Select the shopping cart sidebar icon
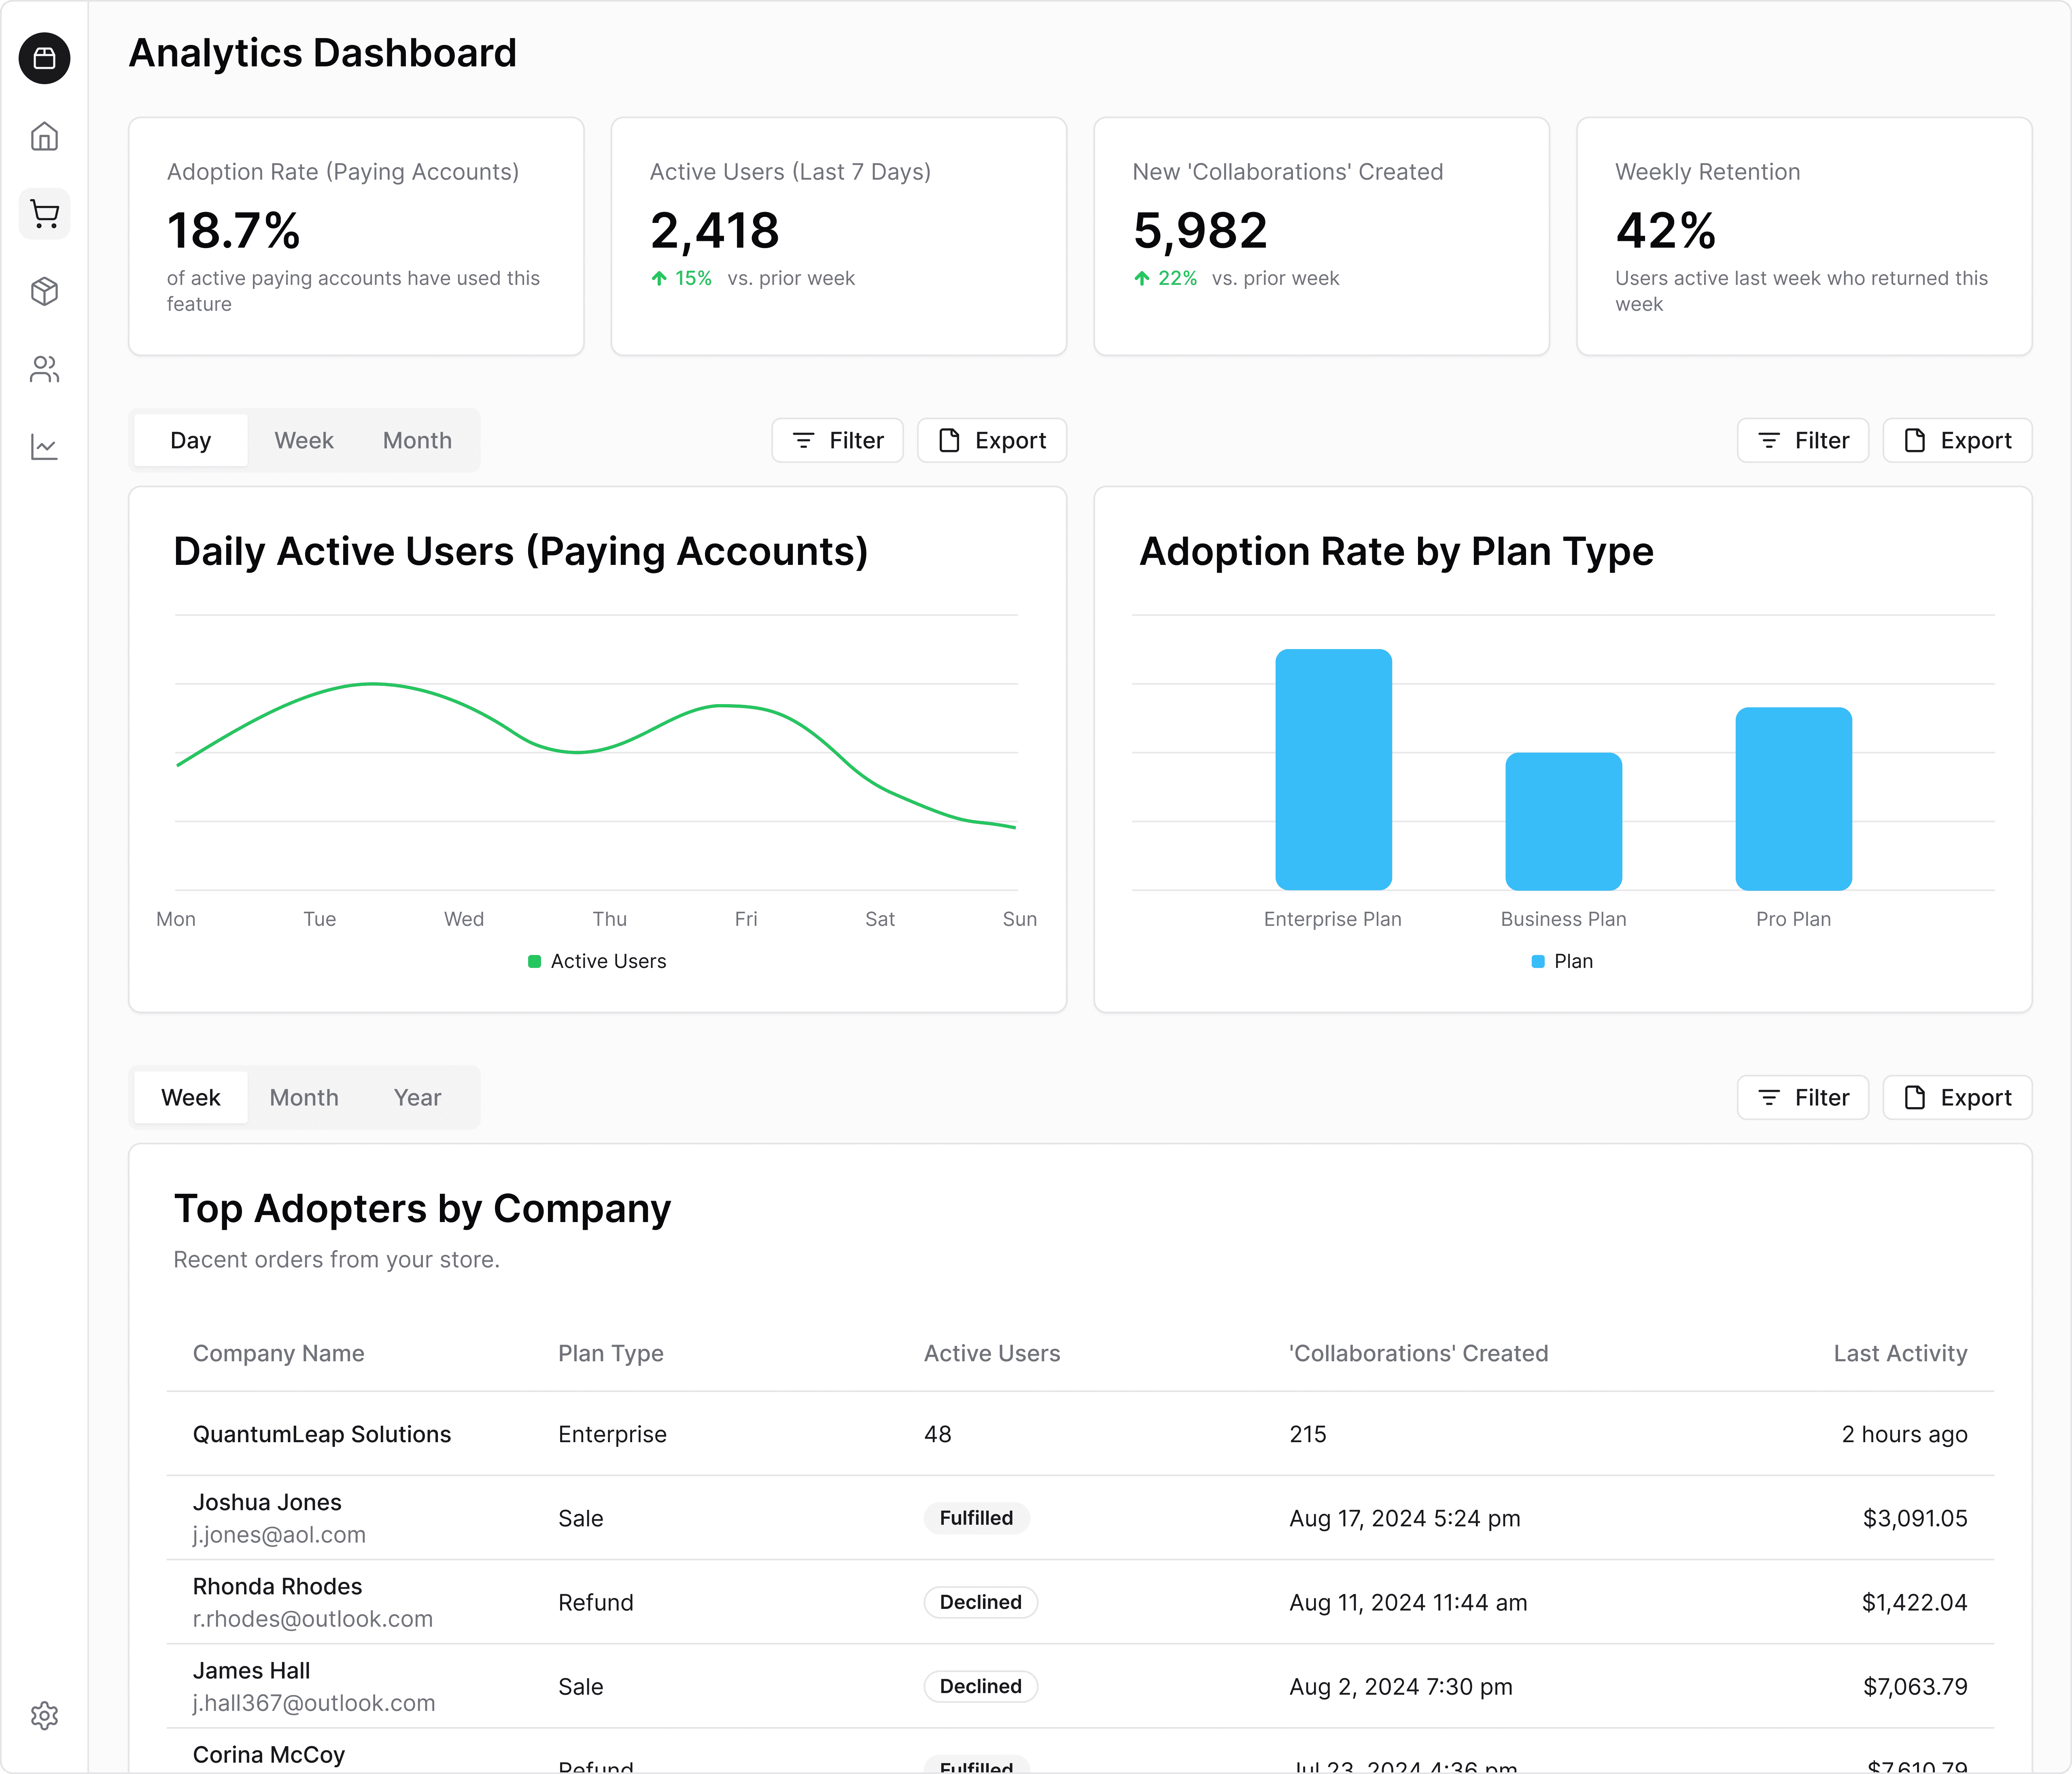Screen dimensions: 2072x1774 pyautogui.click(x=44, y=213)
